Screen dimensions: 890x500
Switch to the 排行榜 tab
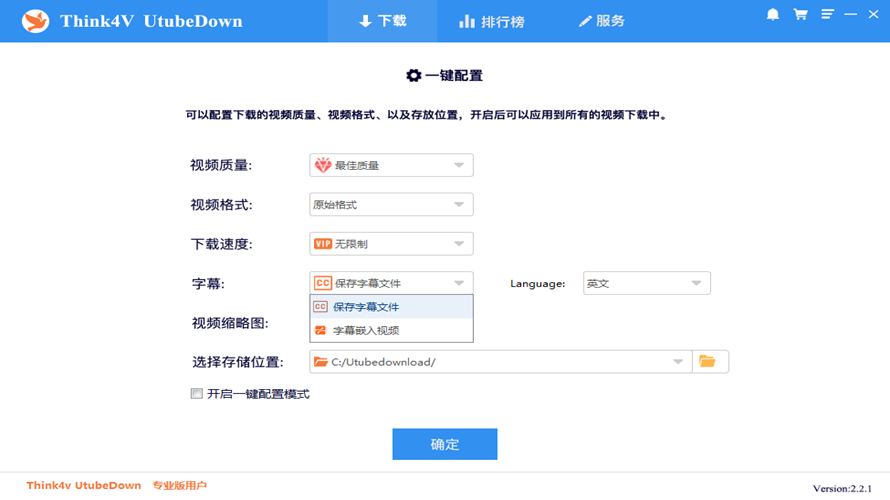492,22
